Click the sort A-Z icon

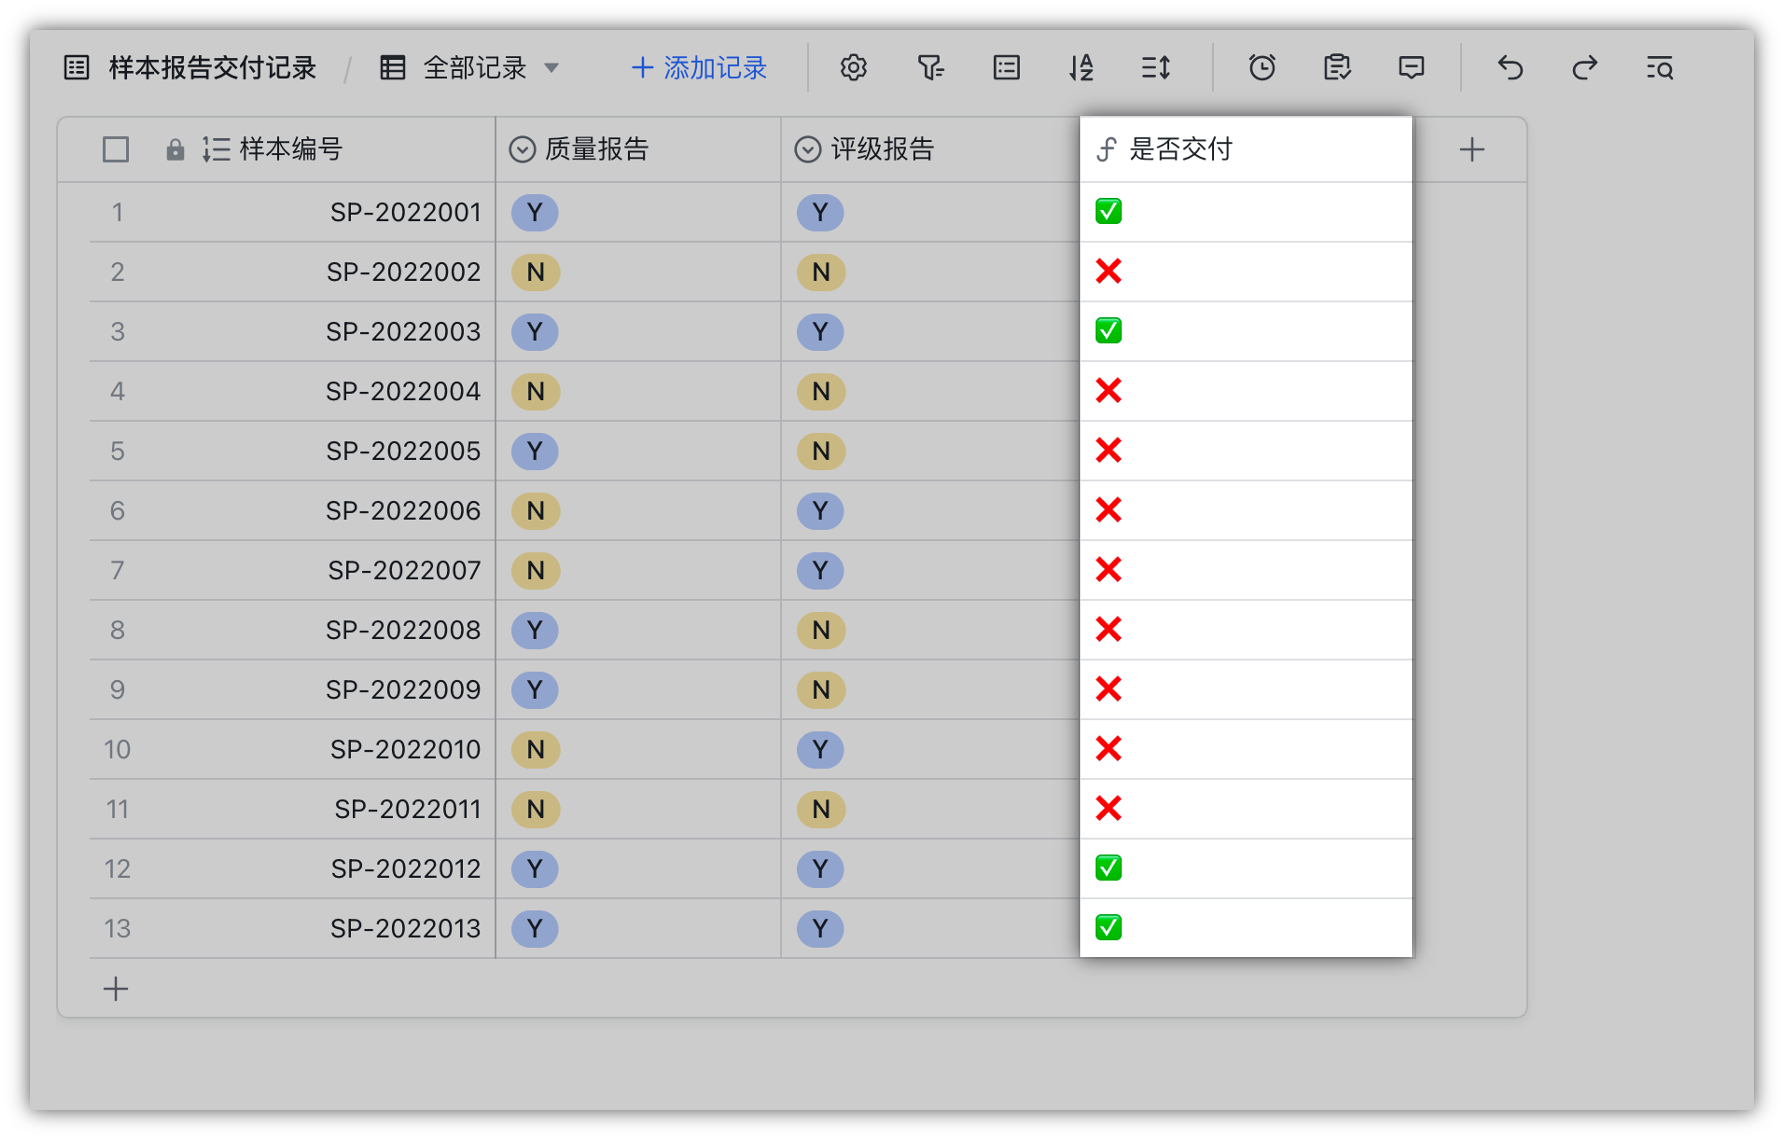1081,68
